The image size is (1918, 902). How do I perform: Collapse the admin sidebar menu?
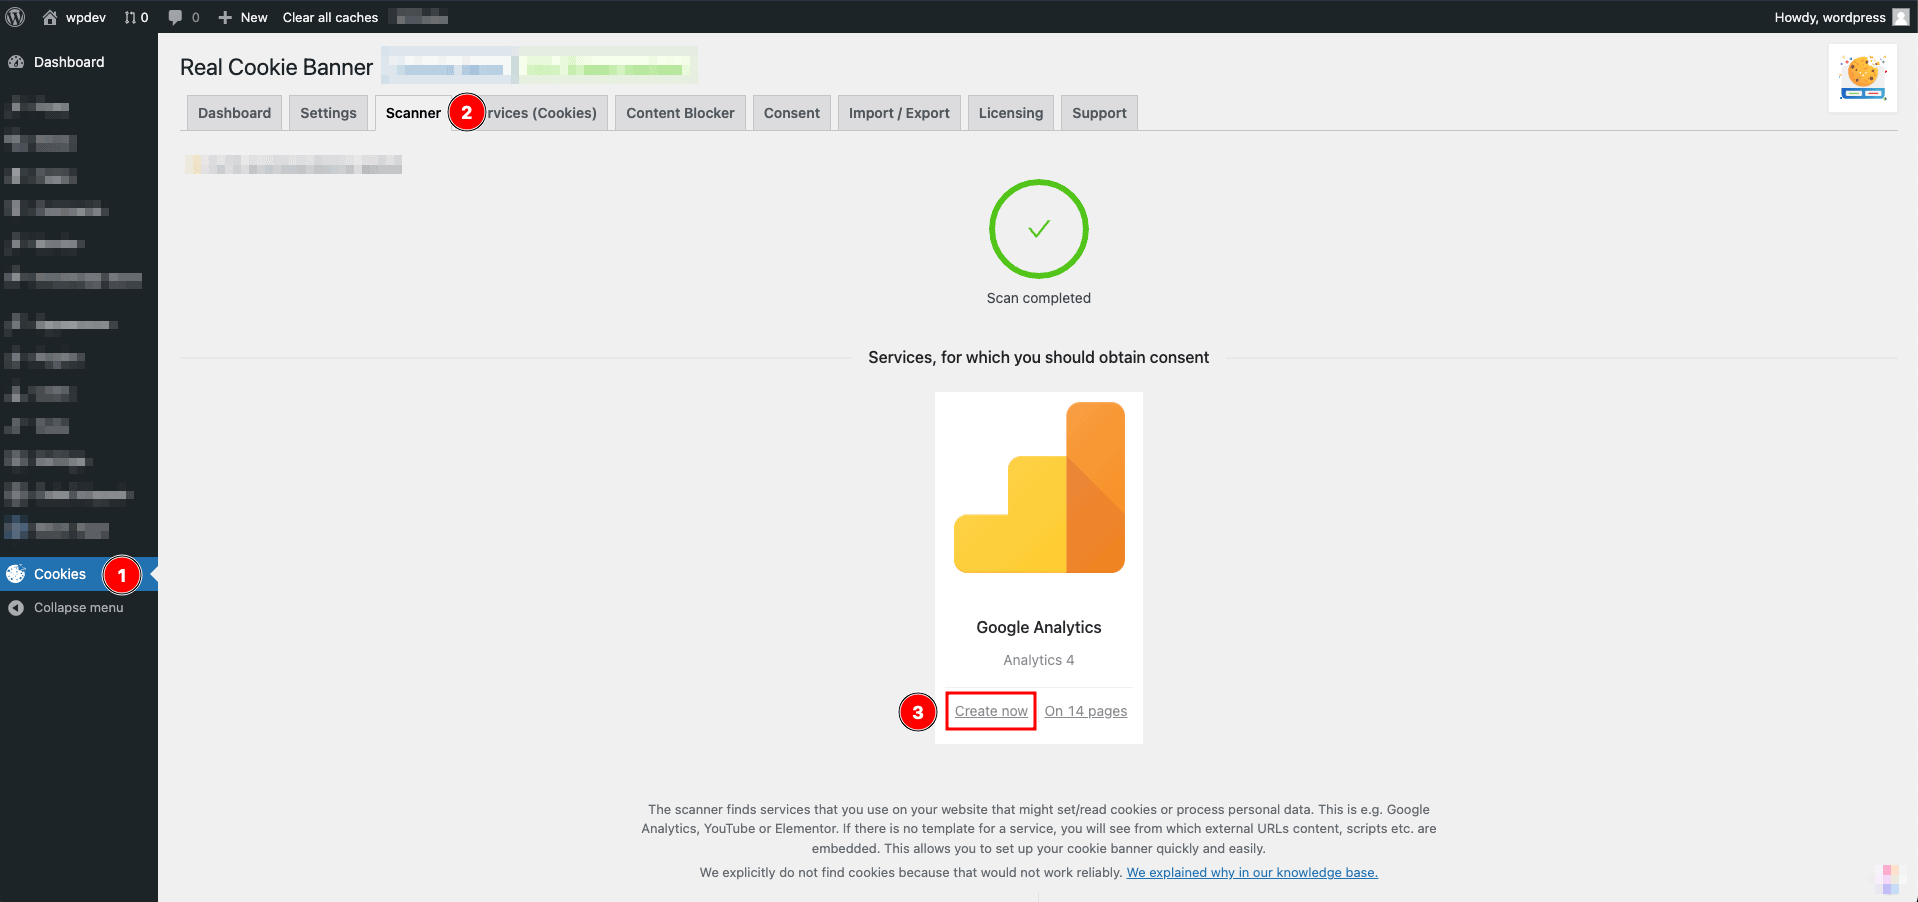[x=78, y=608]
